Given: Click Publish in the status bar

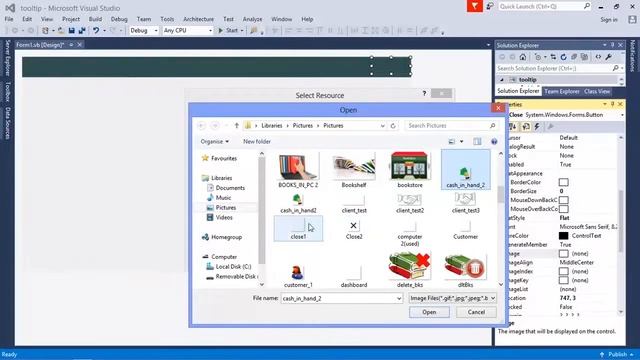Looking at the screenshot, I should (x=616, y=354).
